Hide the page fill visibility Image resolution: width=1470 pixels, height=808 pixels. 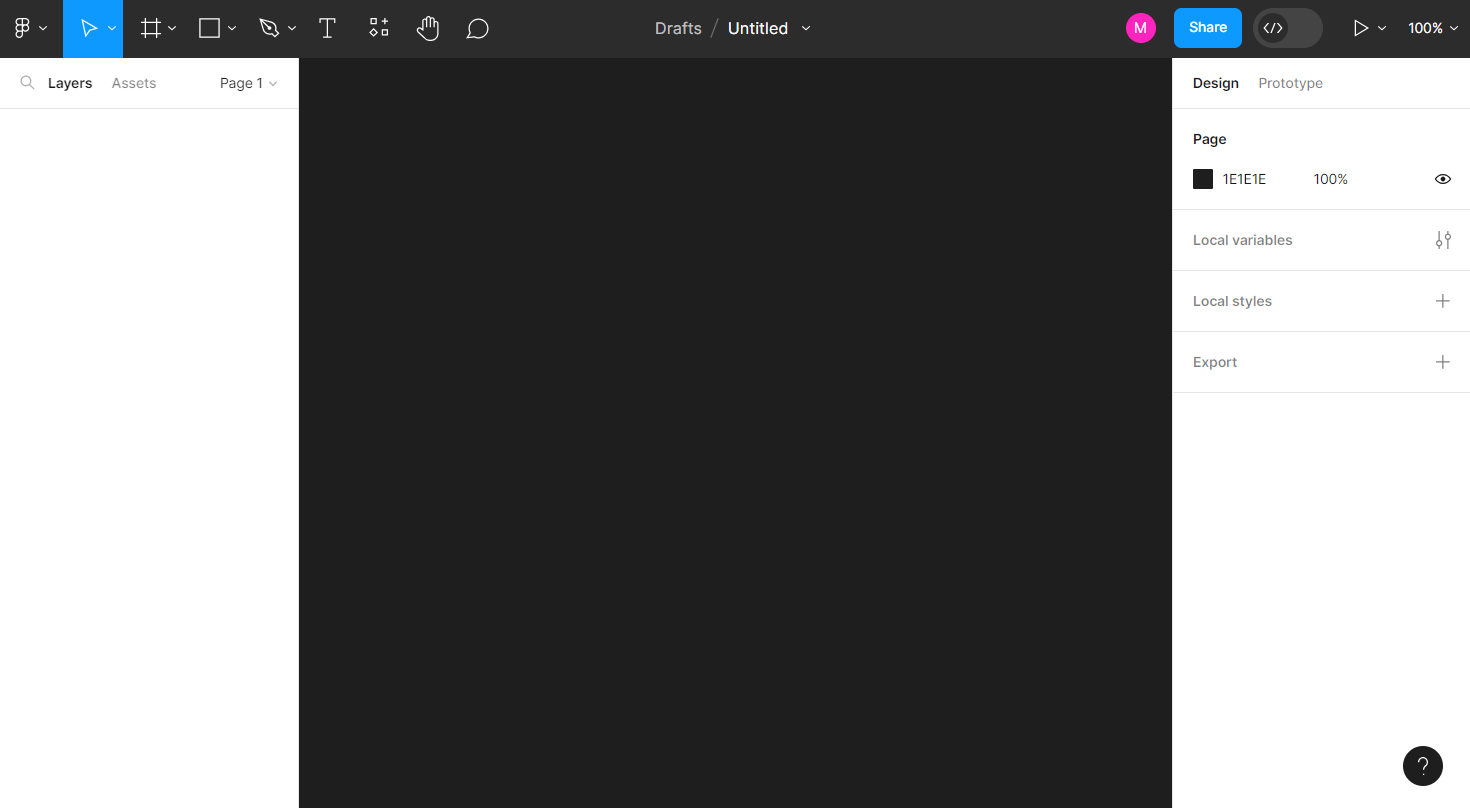pyautogui.click(x=1443, y=178)
